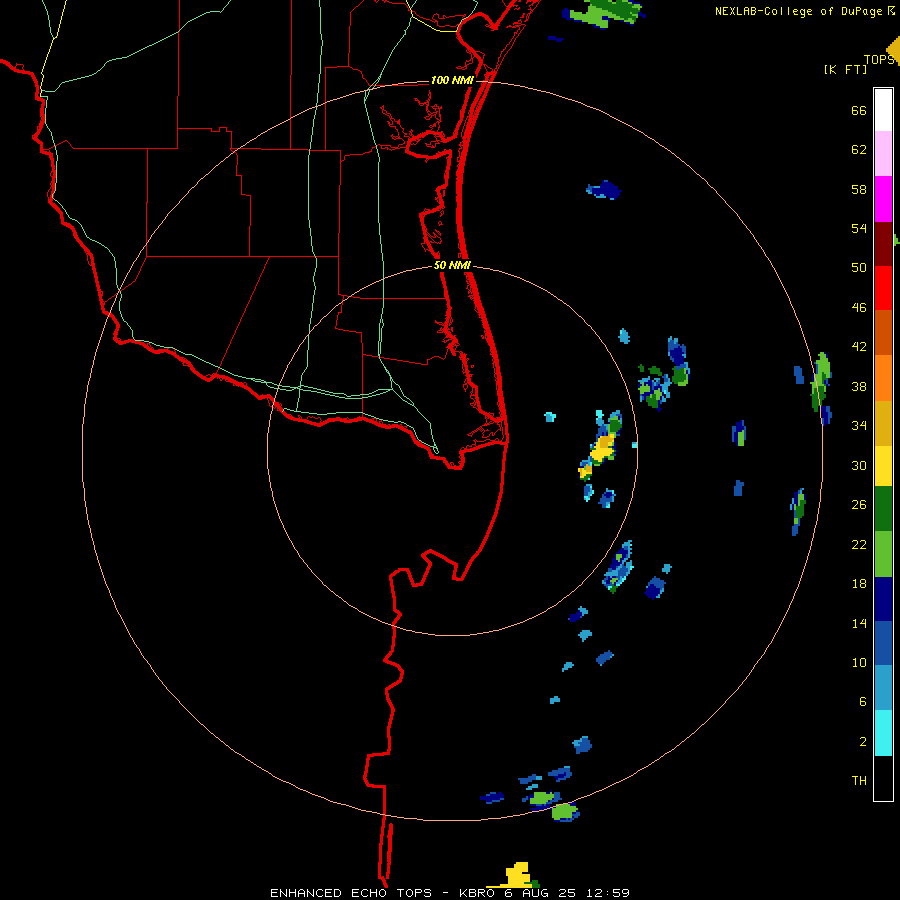Viewport: 900px width, 900px height.
Task: Click the bright yellow legend swatch
Action: 883,466
